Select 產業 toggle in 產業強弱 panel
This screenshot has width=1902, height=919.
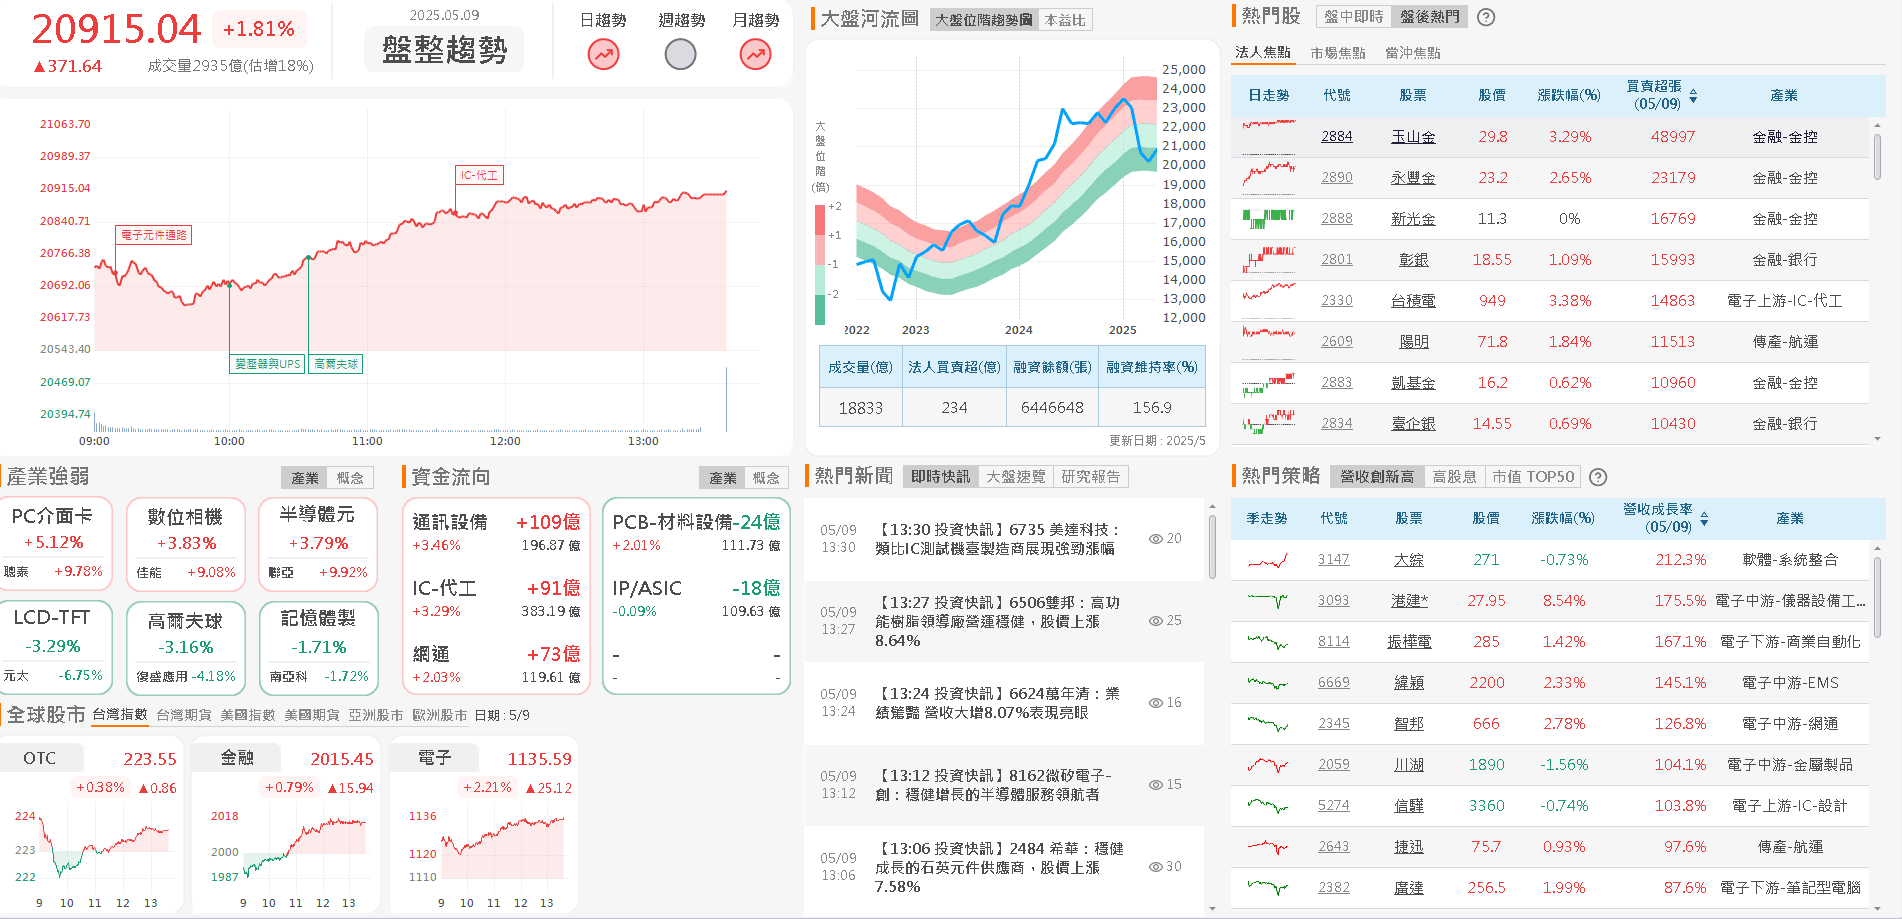305,478
